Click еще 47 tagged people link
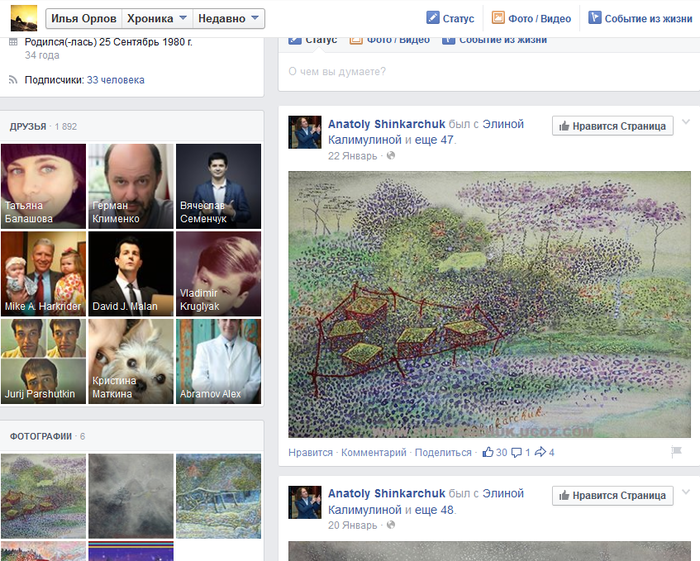This screenshot has width=700, height=561. click(434, 140)
